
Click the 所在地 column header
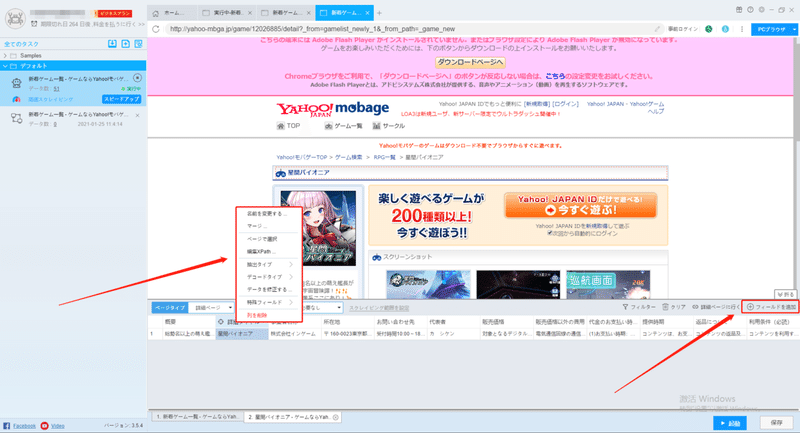347,322
